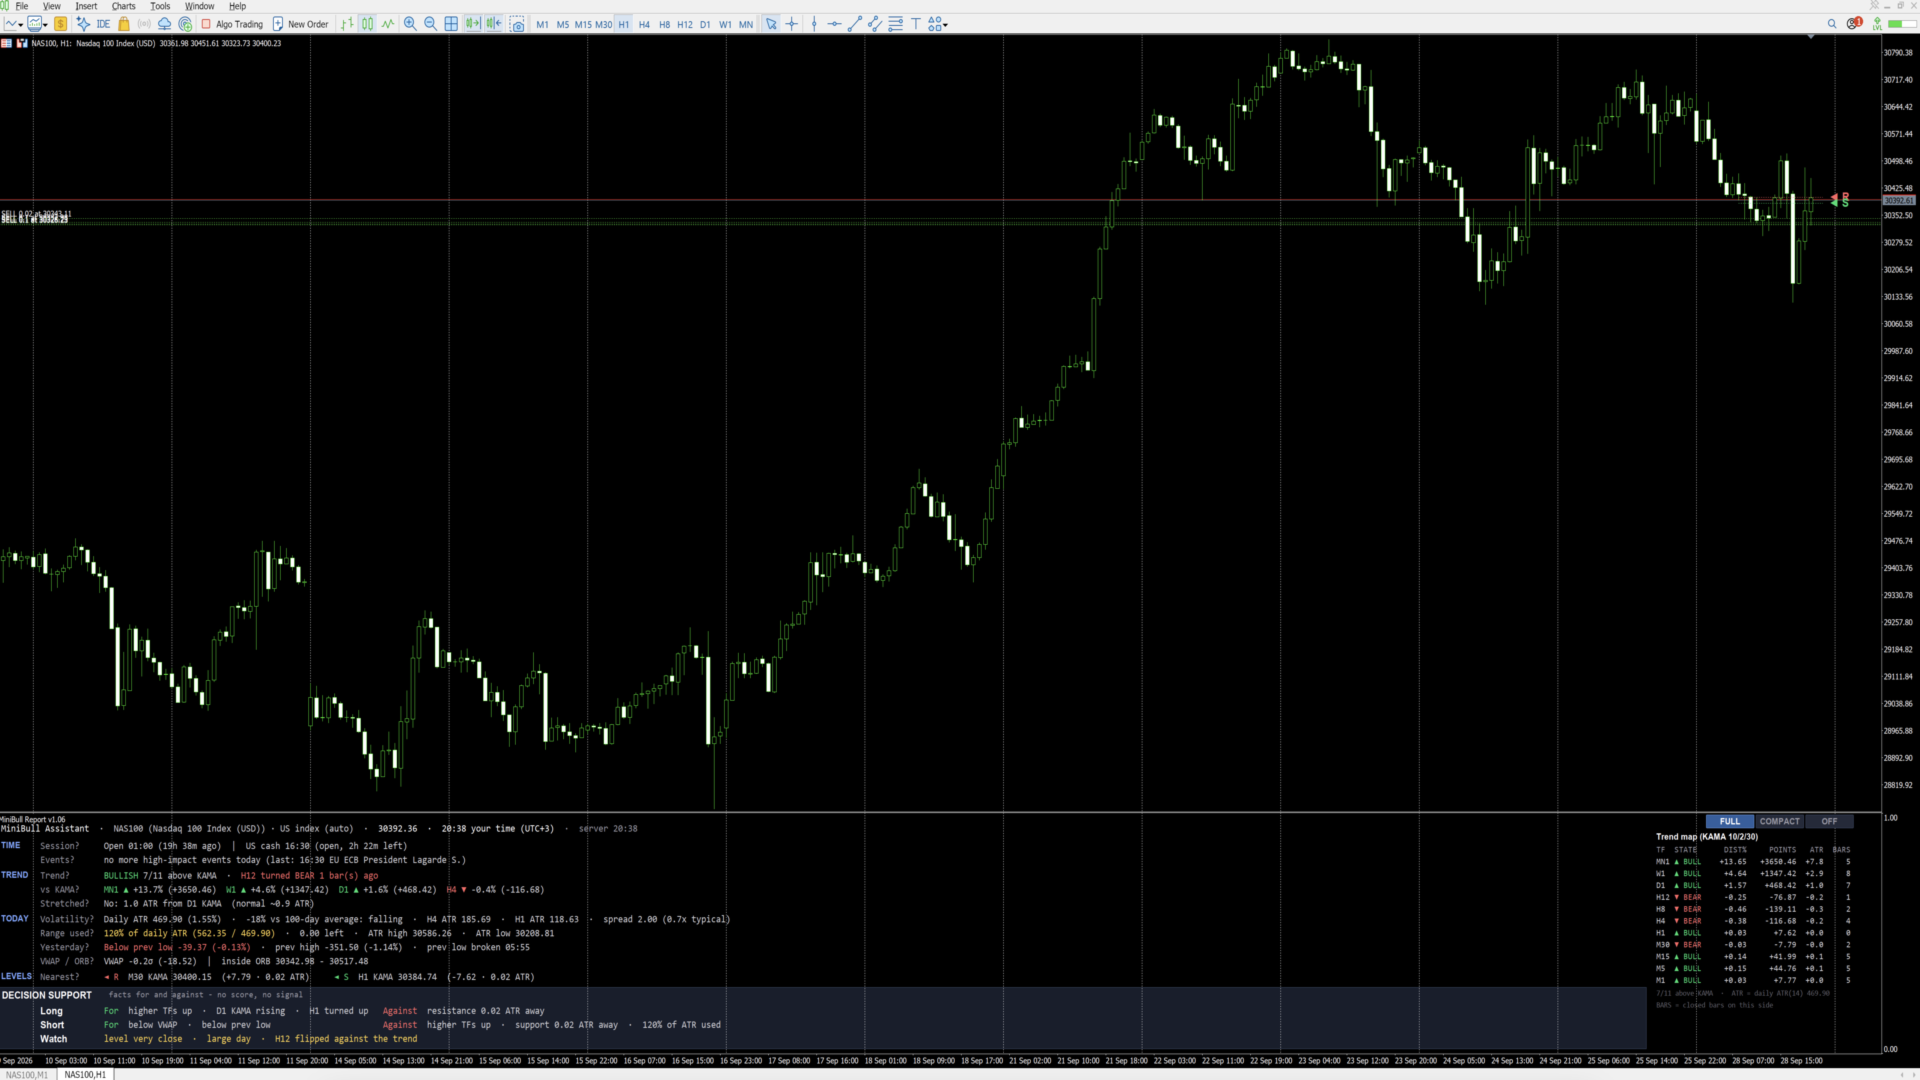
Task: Enable tile windows grid layout
Action: (x=451, y=24)
